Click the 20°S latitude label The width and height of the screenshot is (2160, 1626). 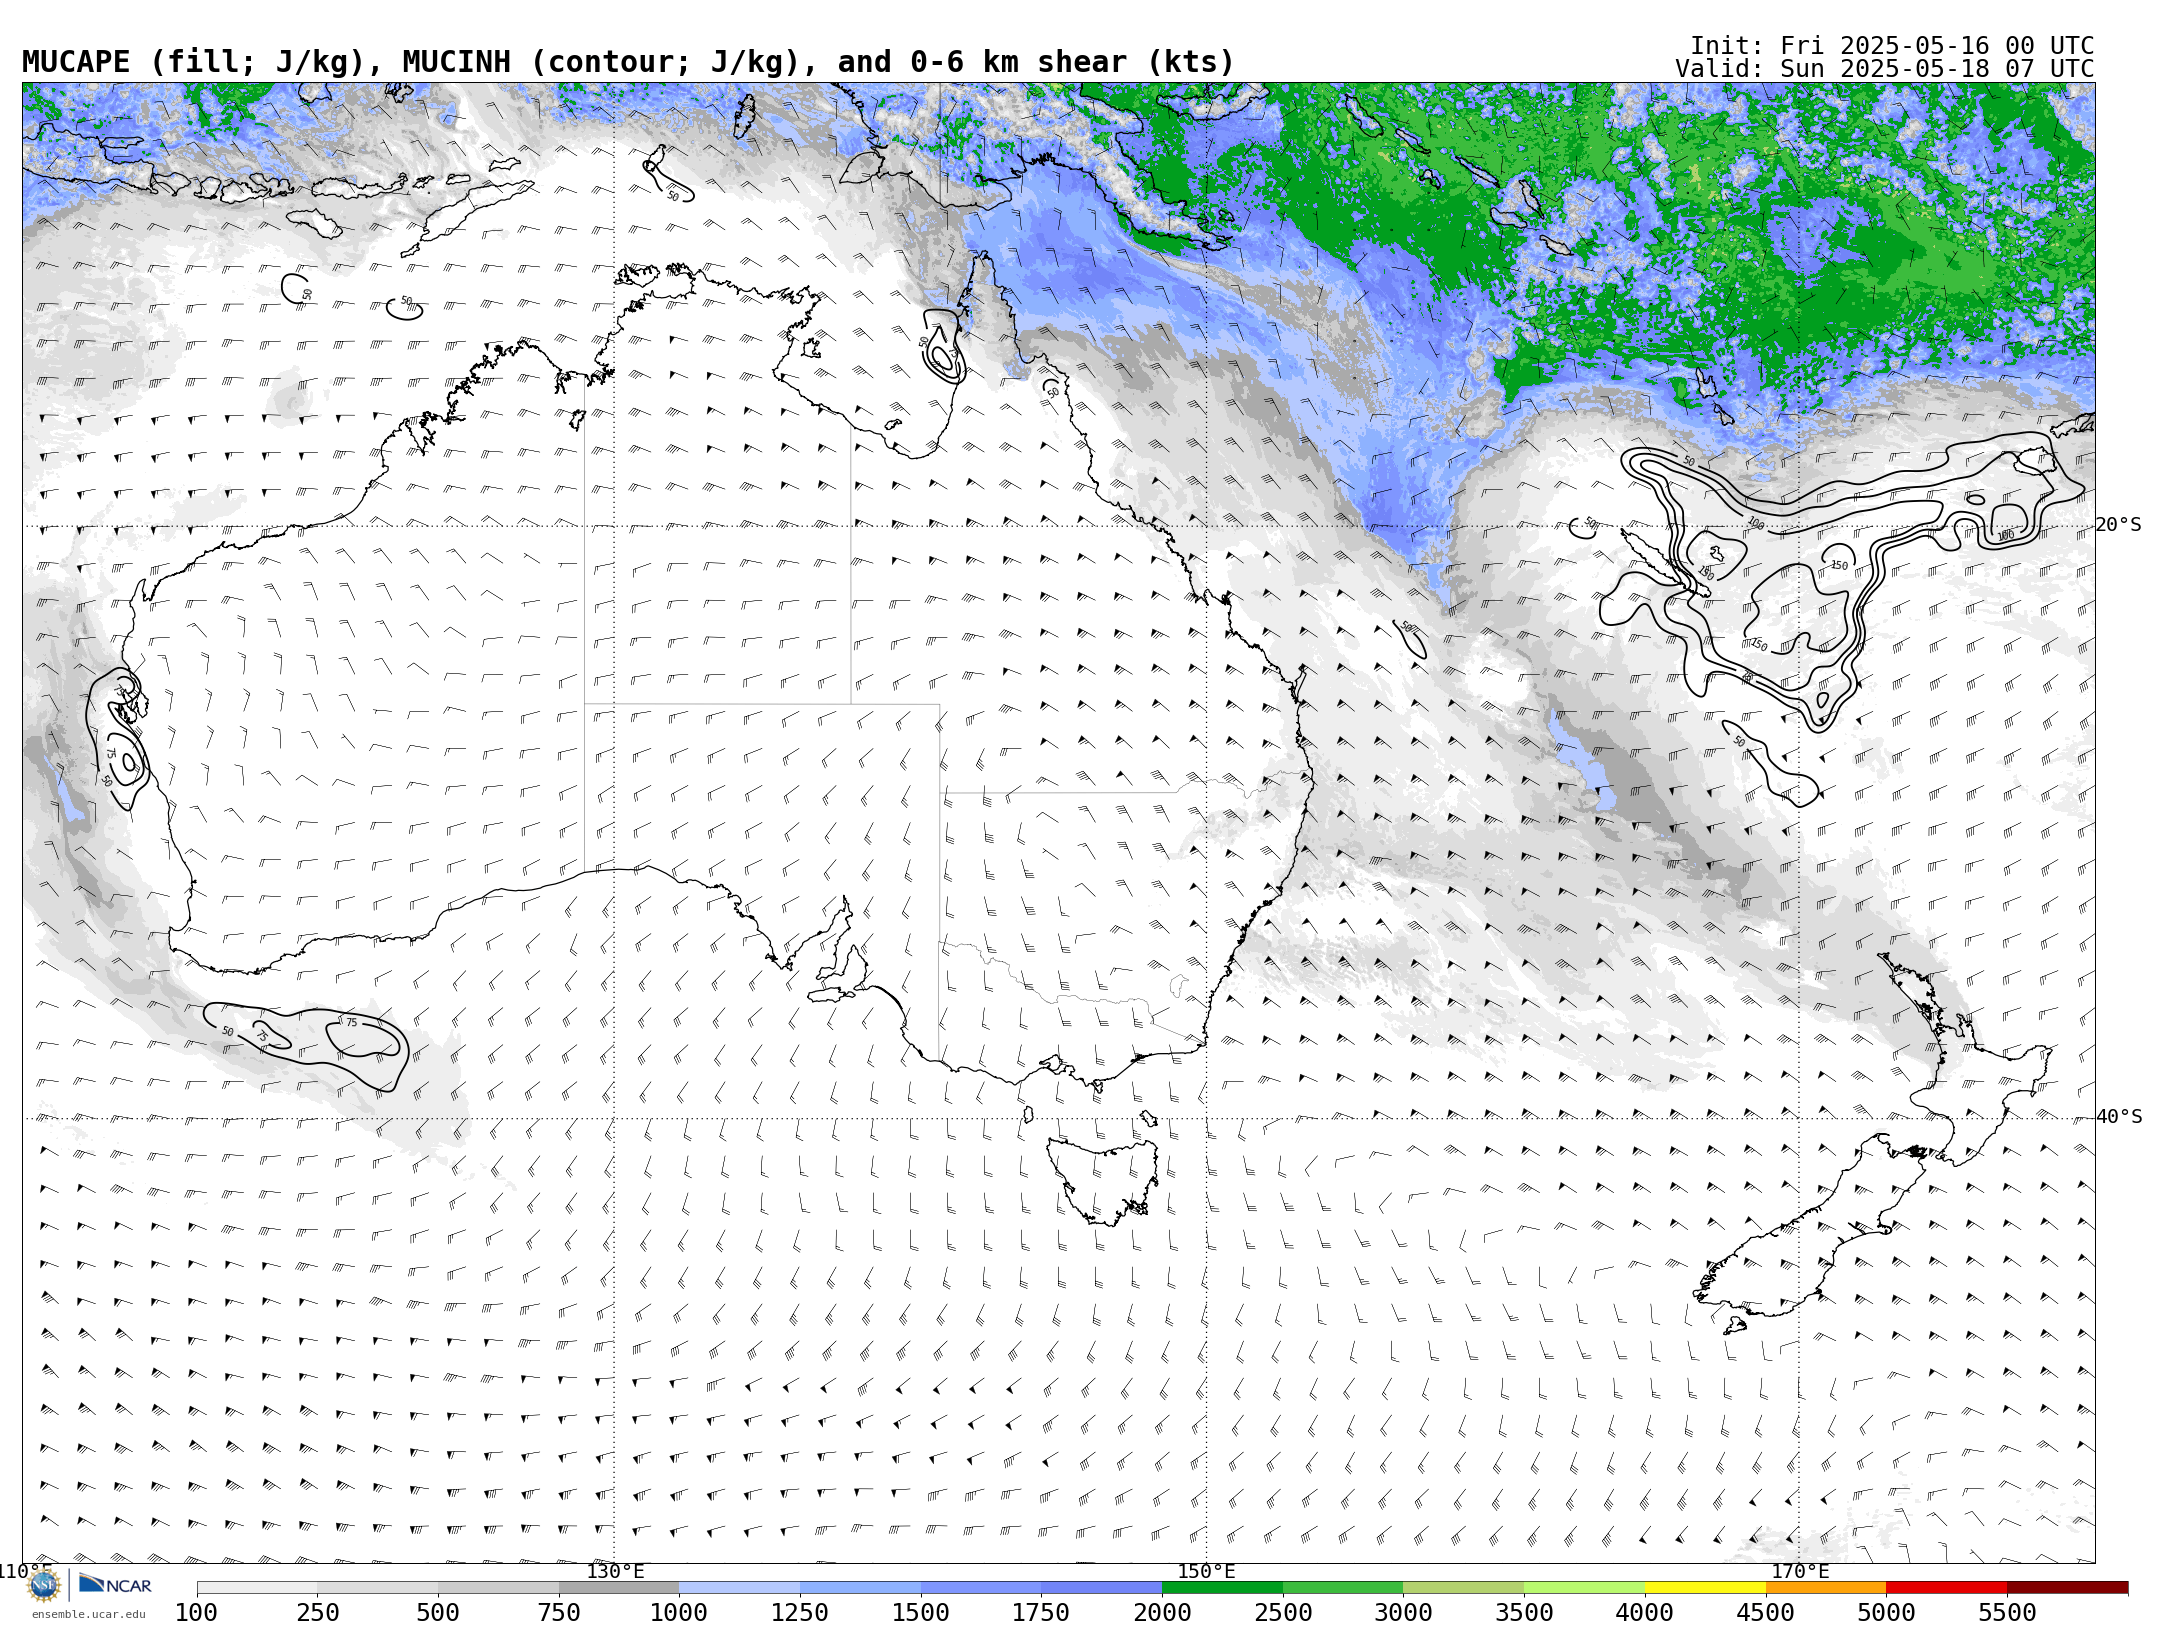tap(2119, 525)
